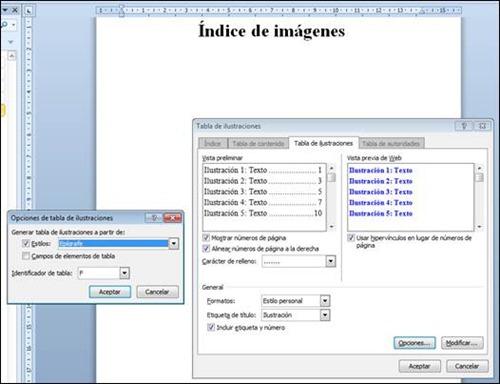Click the Opciones... button
500x384 pixels.
pyautogui.click(x=414, y=343)
